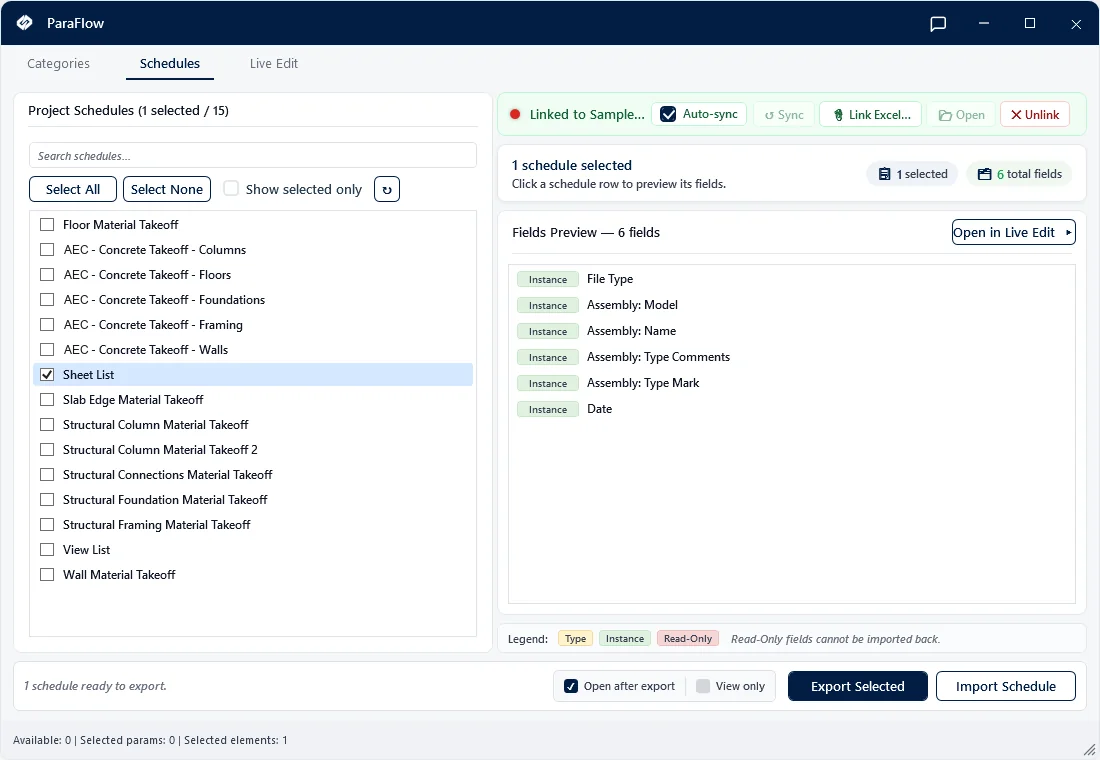Image resolution: width=1100 pixels, height=760 pixels.
Task: Click the ParaFlow logo icon
Action: point(25,23)
